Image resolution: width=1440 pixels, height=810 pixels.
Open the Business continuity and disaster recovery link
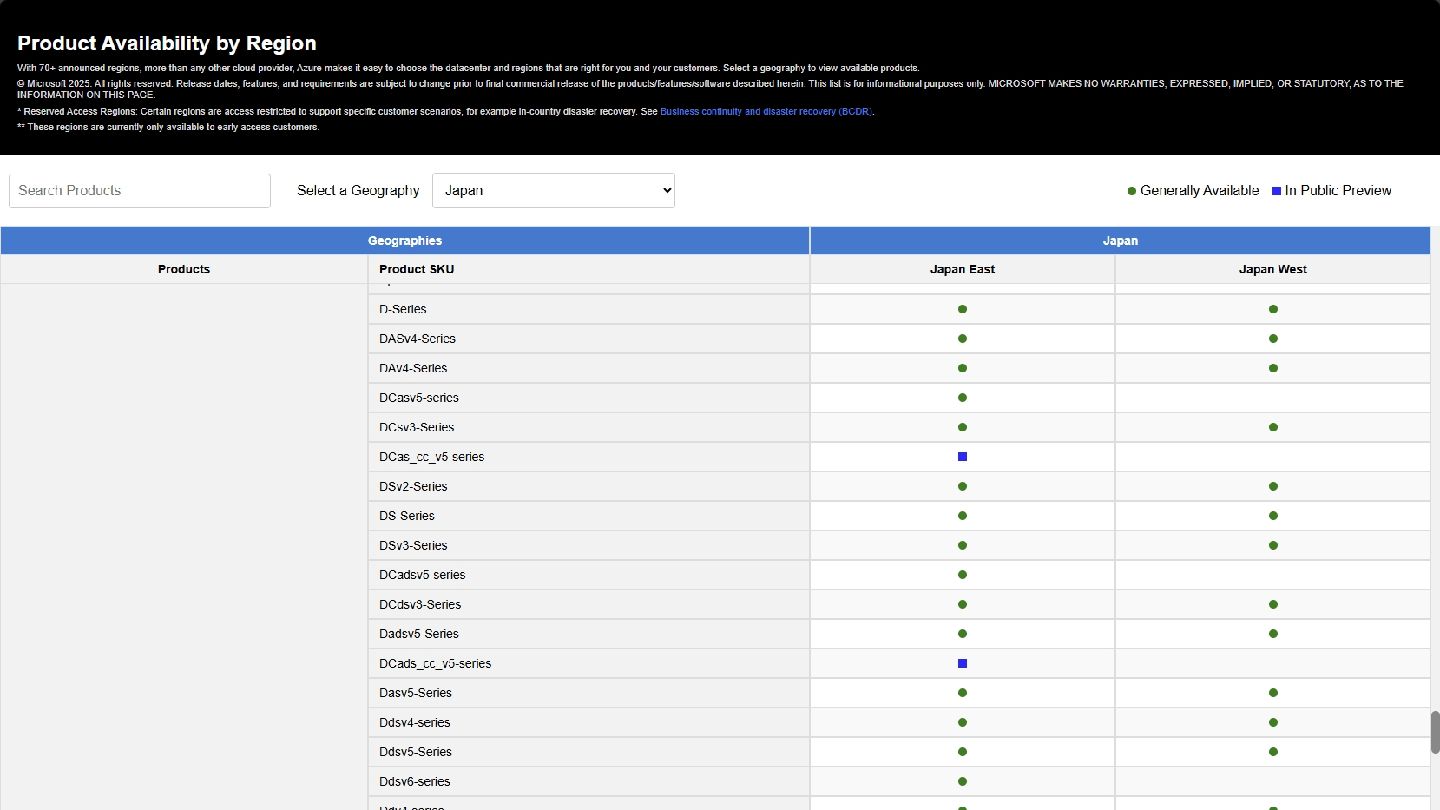(x=766, y=112)
